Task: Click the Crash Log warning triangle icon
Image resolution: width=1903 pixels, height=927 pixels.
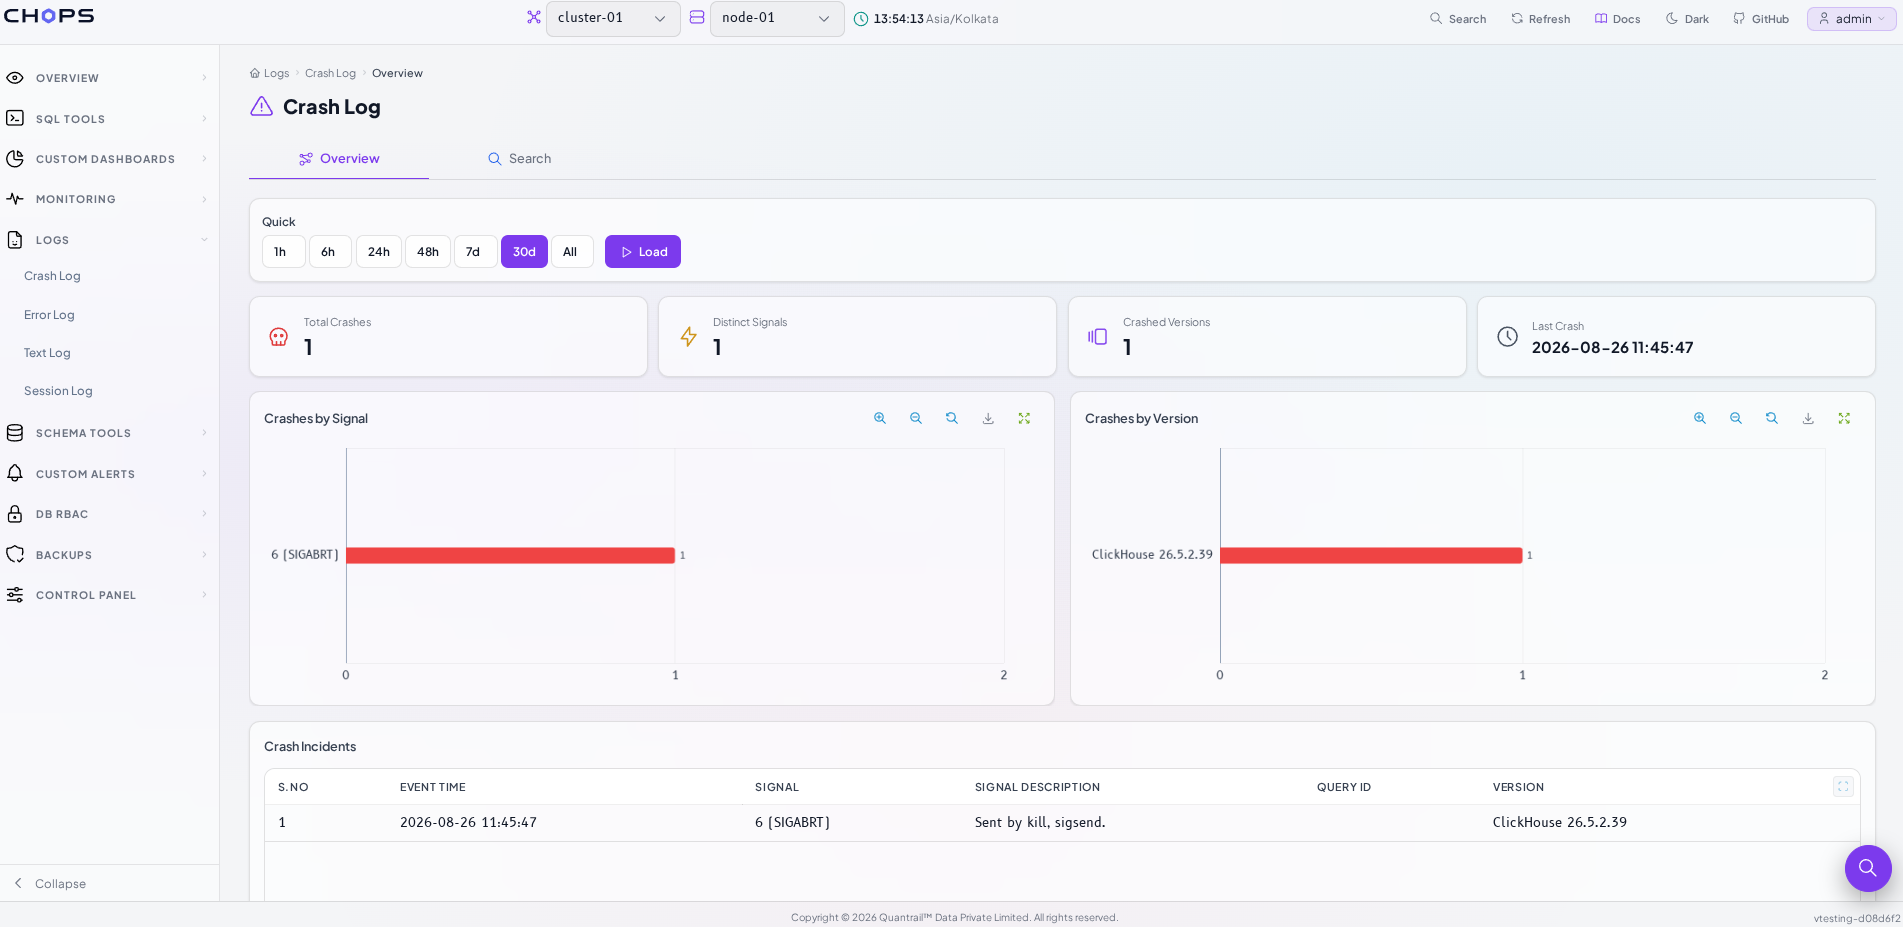Action: (x=261, y=106)
